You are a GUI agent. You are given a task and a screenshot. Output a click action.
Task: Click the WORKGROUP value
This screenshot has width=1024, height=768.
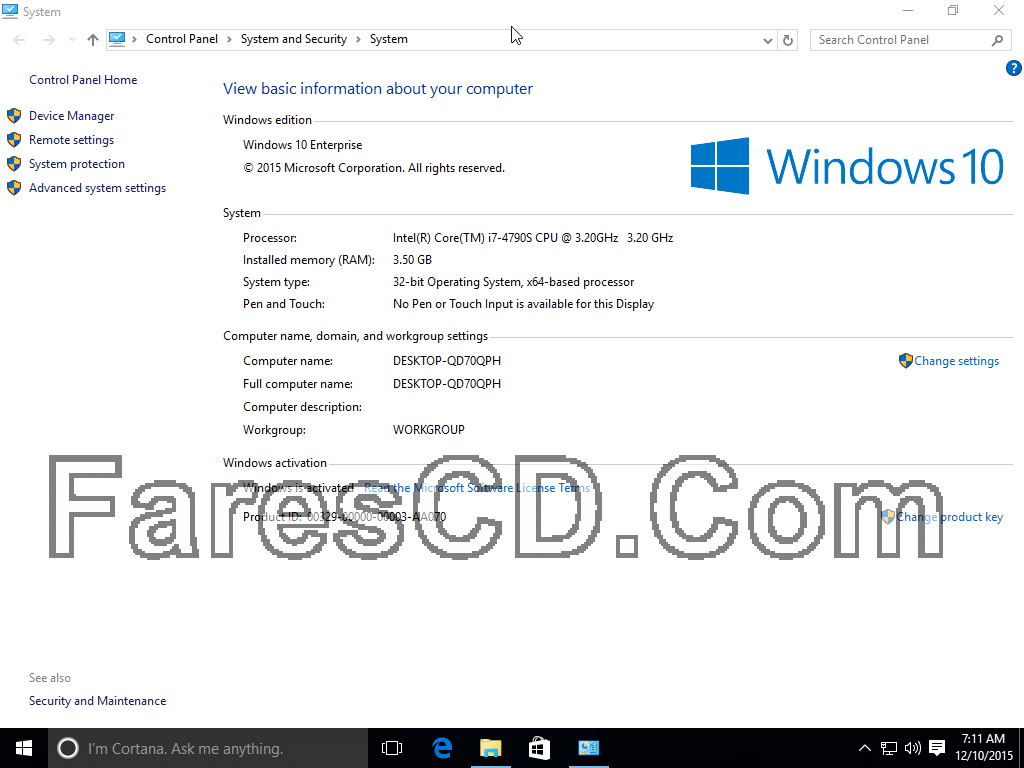click(x=428, y=430)
